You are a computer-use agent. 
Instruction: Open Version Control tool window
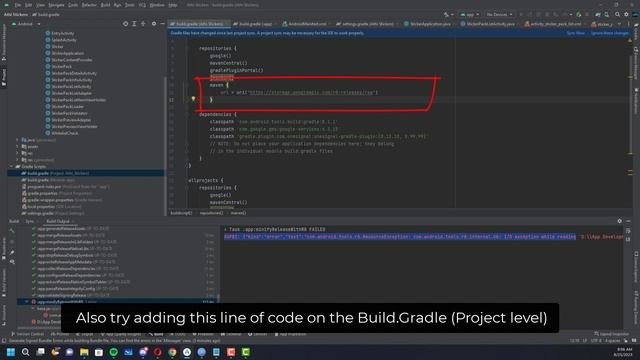click(x=28, y=334)
